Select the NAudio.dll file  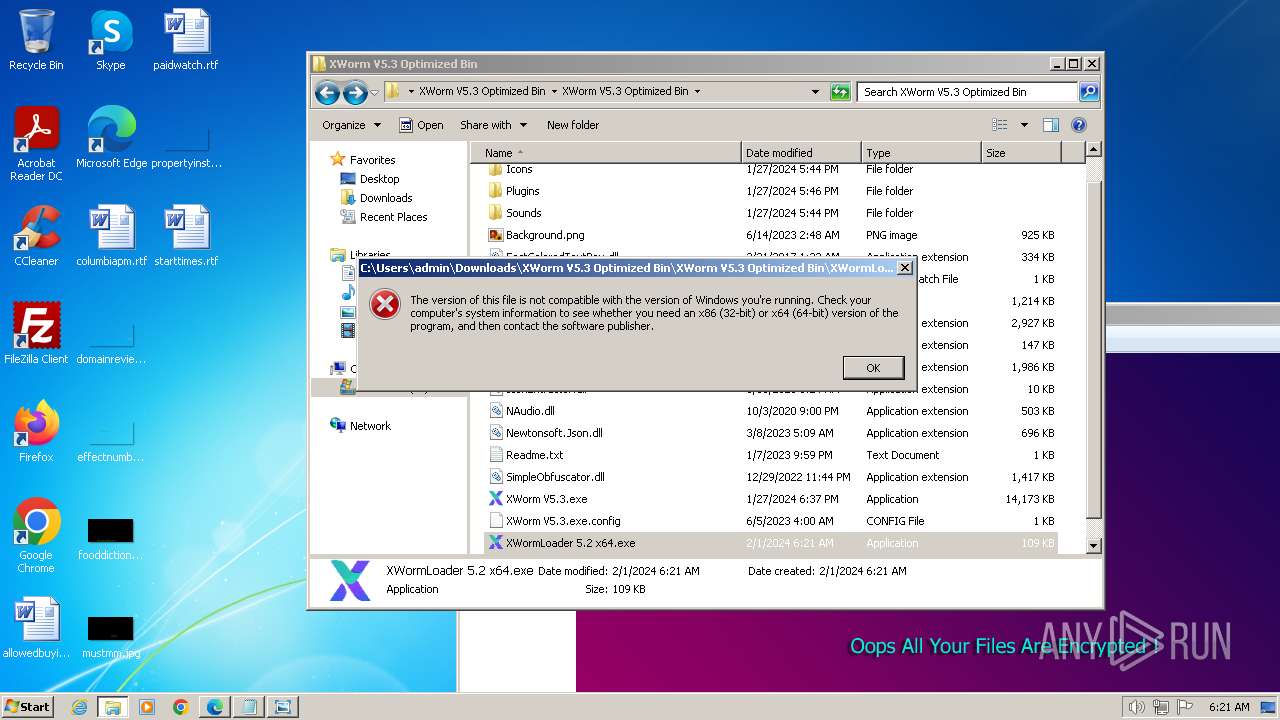click(522, 411)
